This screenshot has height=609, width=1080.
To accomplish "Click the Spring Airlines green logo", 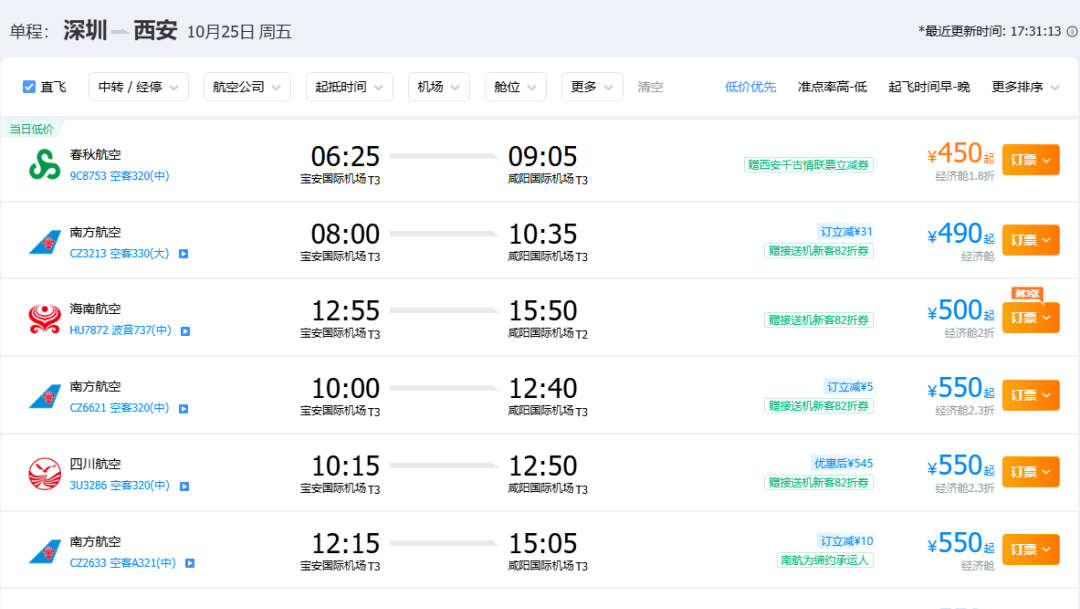I will pyautogui.click(x=45, y=164).
